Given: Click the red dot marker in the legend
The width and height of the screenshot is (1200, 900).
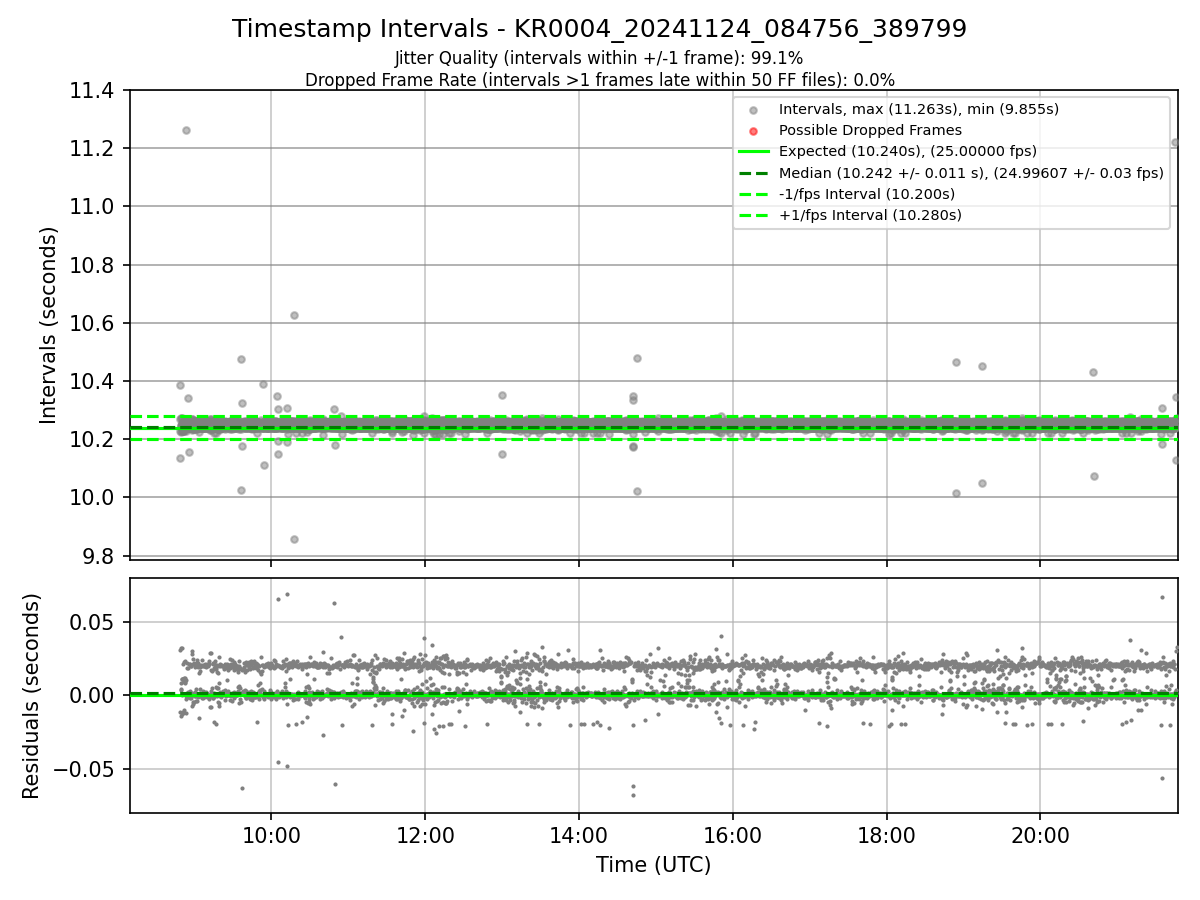Looking at the screenshot, I should (754, 131).
